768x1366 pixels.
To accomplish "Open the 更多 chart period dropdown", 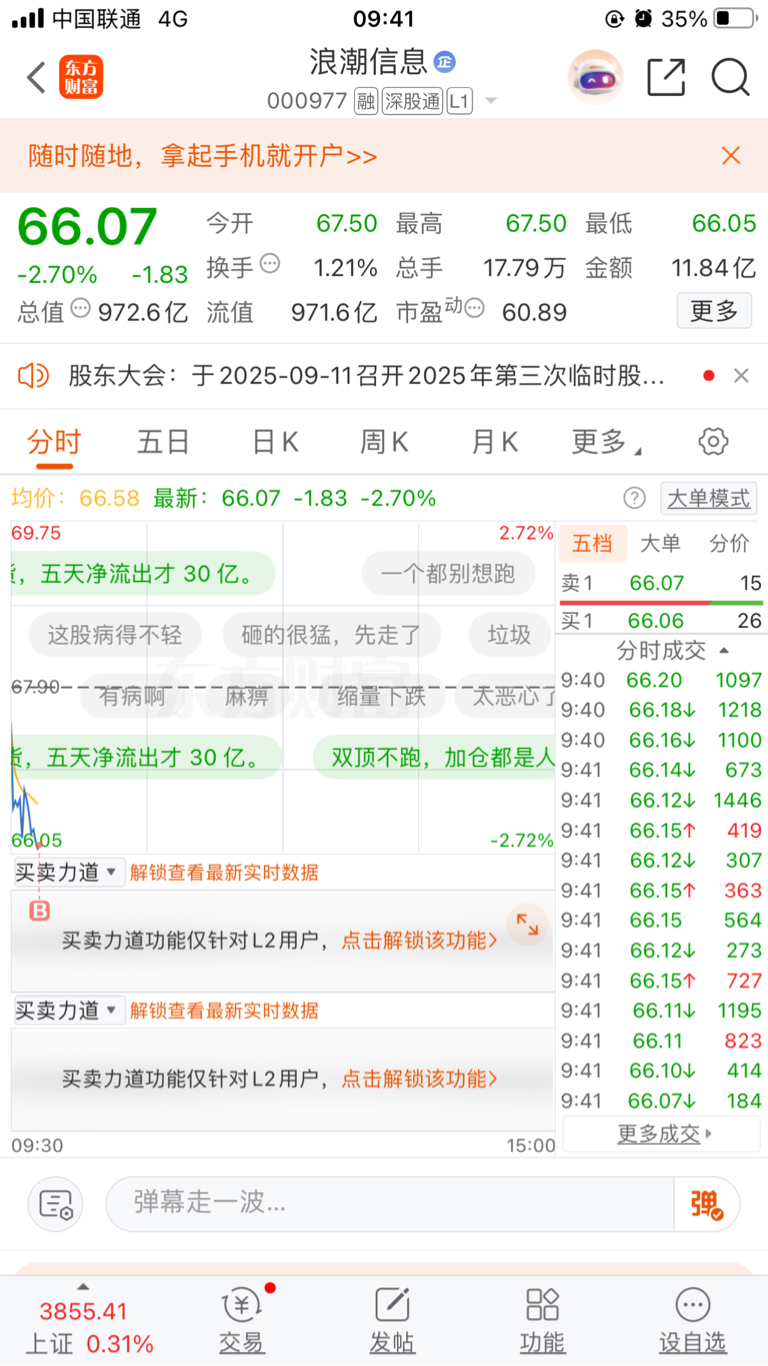I will (x=607, y=441).
